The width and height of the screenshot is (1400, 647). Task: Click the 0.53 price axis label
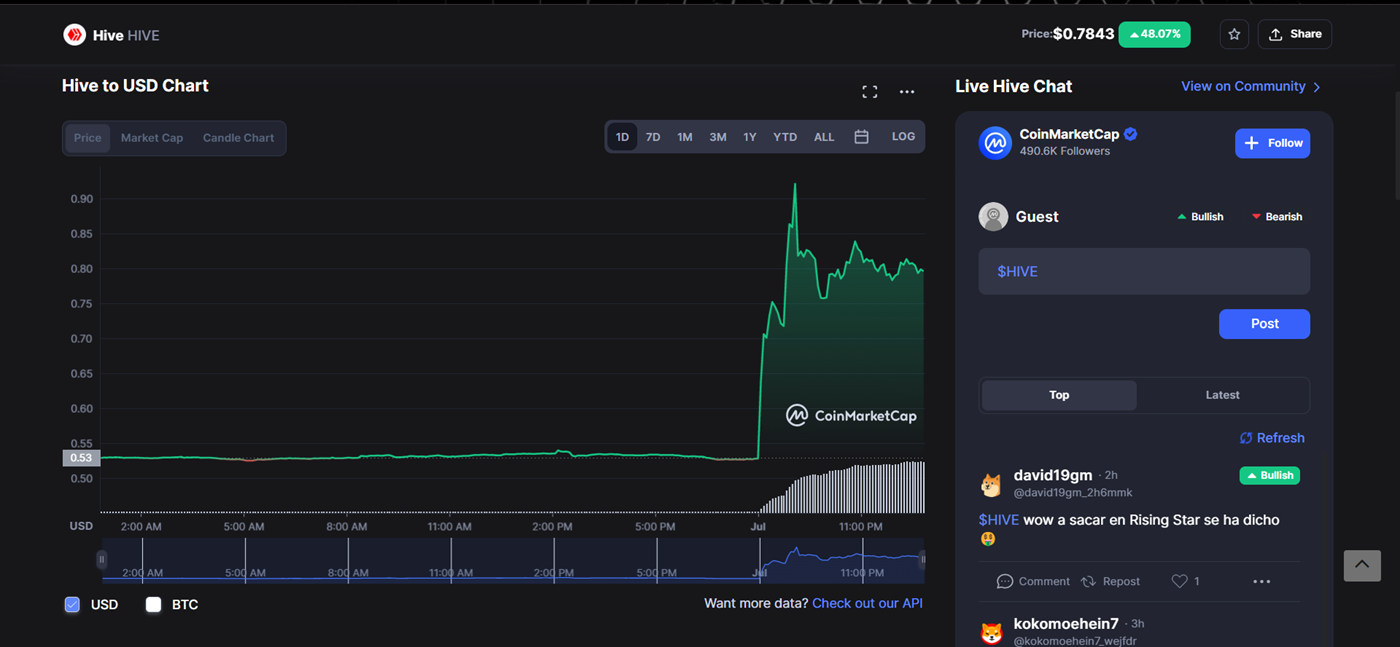pos(81,458)
